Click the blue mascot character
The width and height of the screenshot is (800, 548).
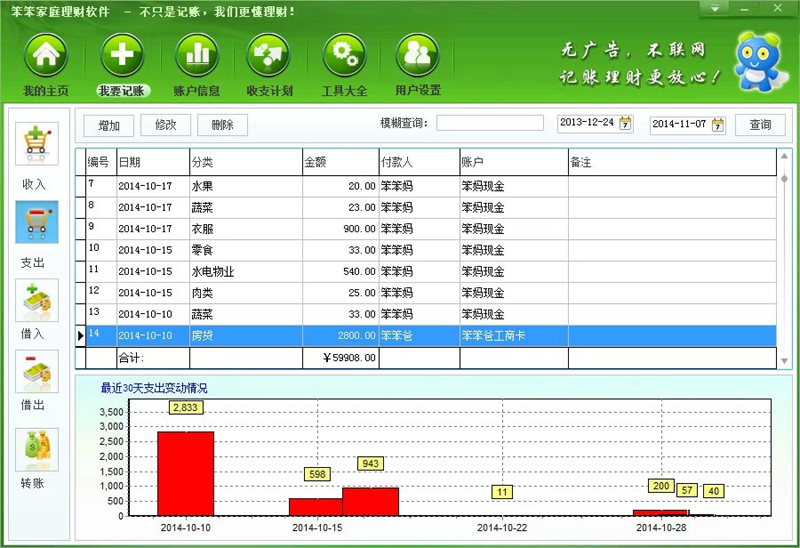coord(758,61)
